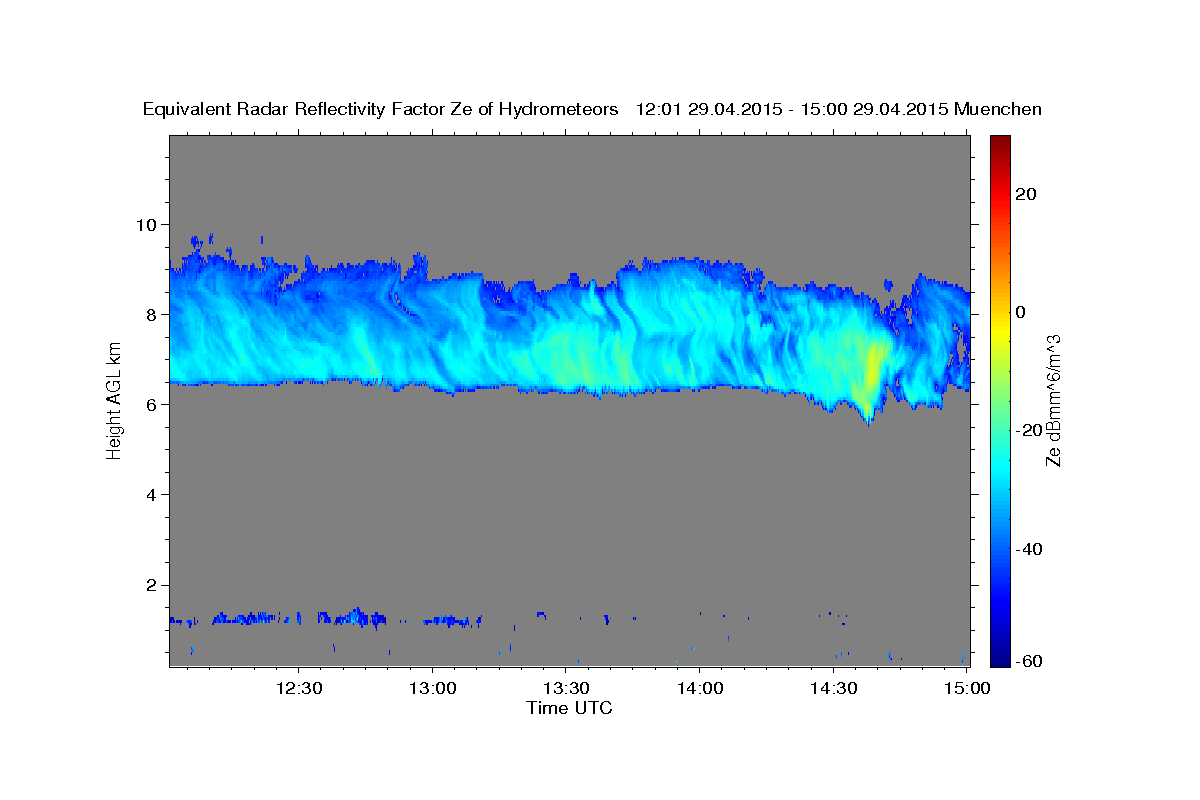Click the 14:30 time tick label
1200x800 pixels.
pyautogui.click(x=833, y=688)
